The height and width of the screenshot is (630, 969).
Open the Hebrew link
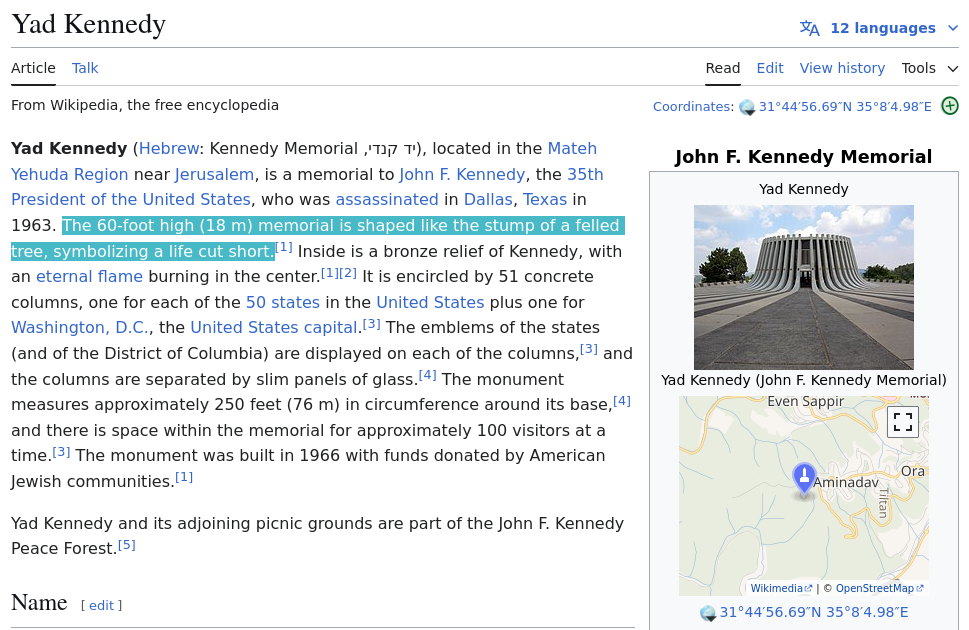(x=169, y=148)
